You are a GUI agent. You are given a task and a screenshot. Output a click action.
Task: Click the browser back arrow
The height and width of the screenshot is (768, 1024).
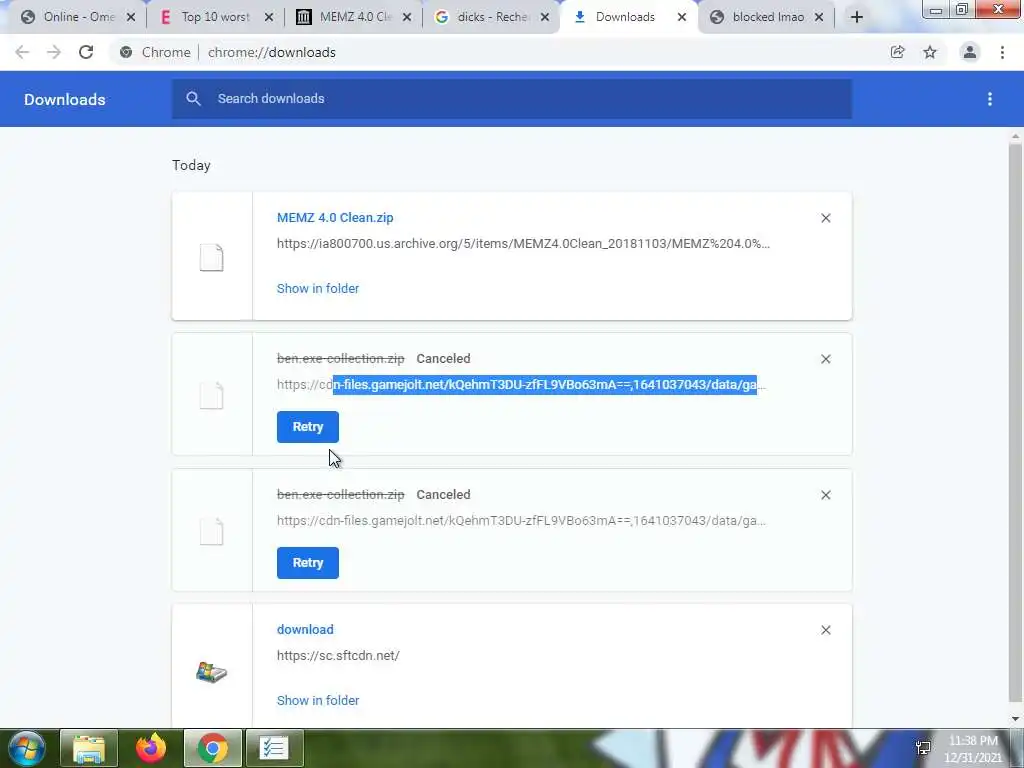(22, 52)
